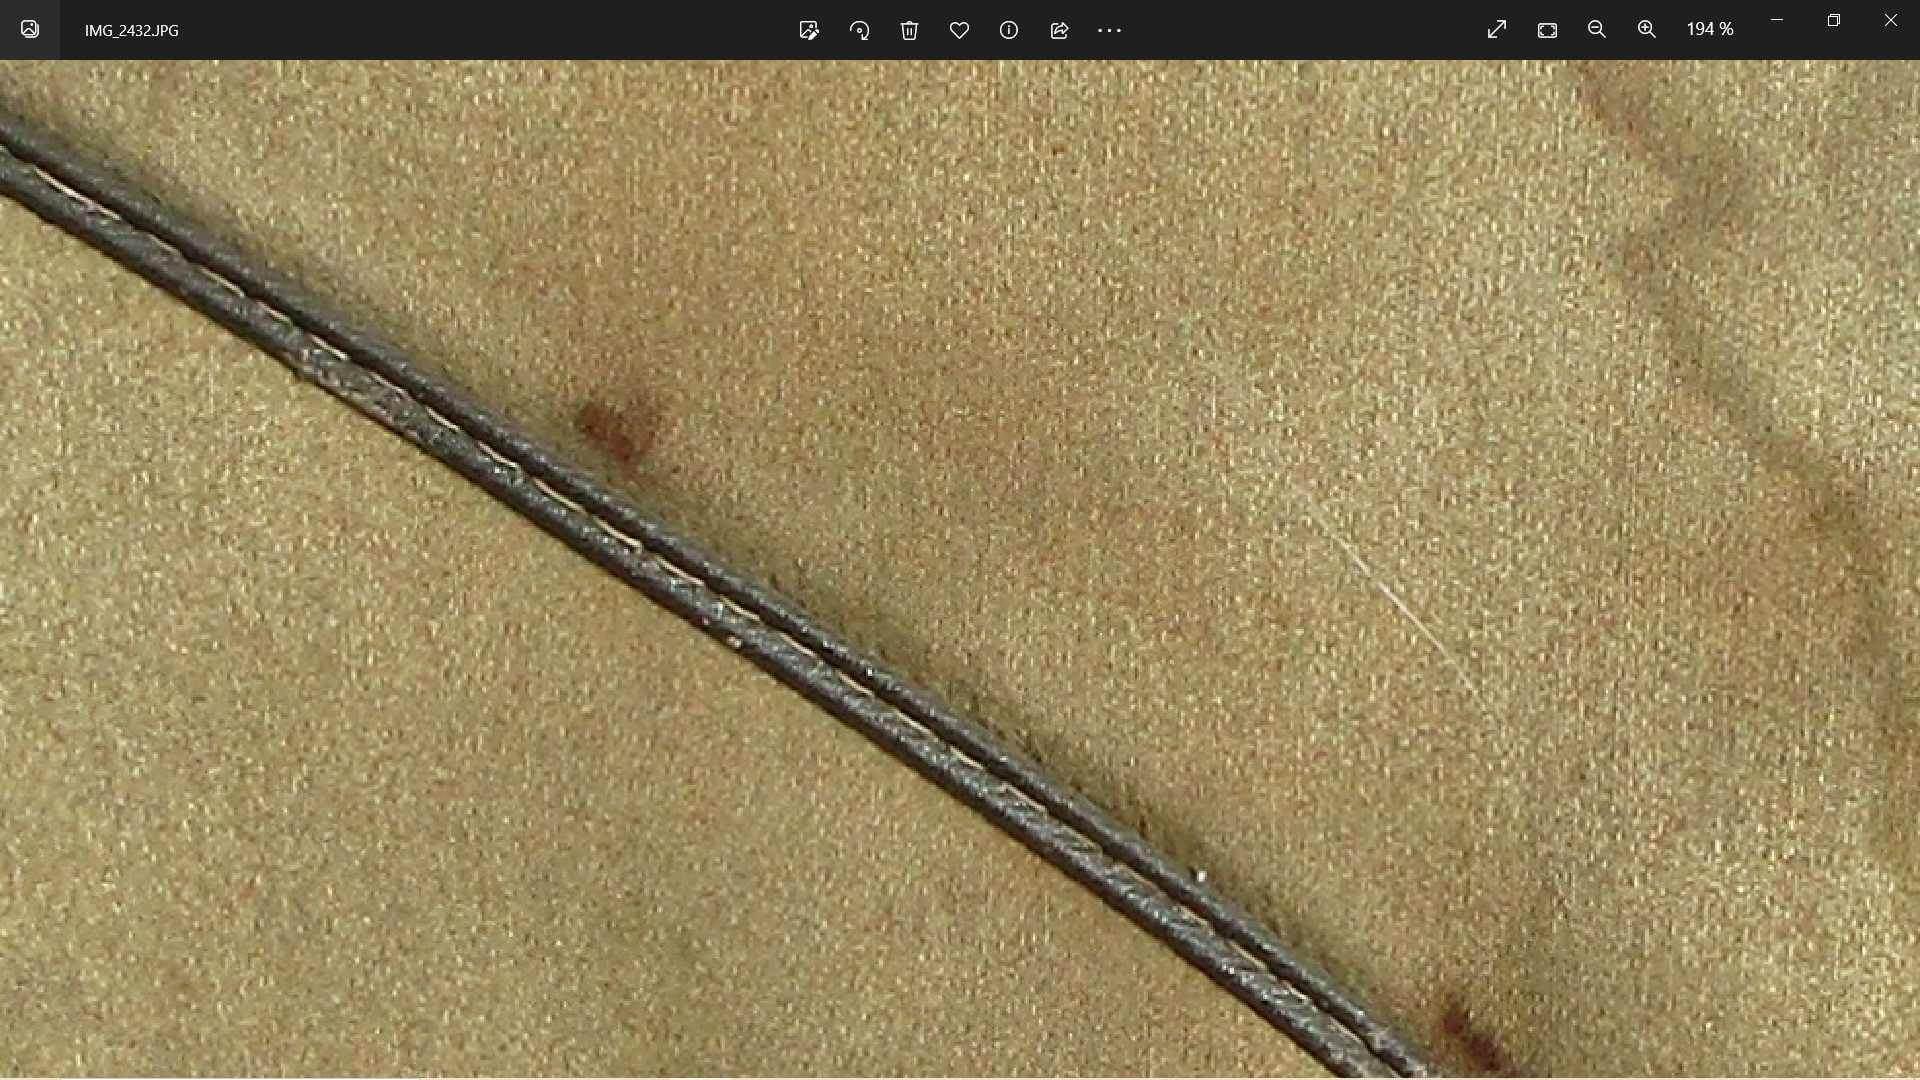
Task: Open the Edit image tool
Action: pos(809,30)
